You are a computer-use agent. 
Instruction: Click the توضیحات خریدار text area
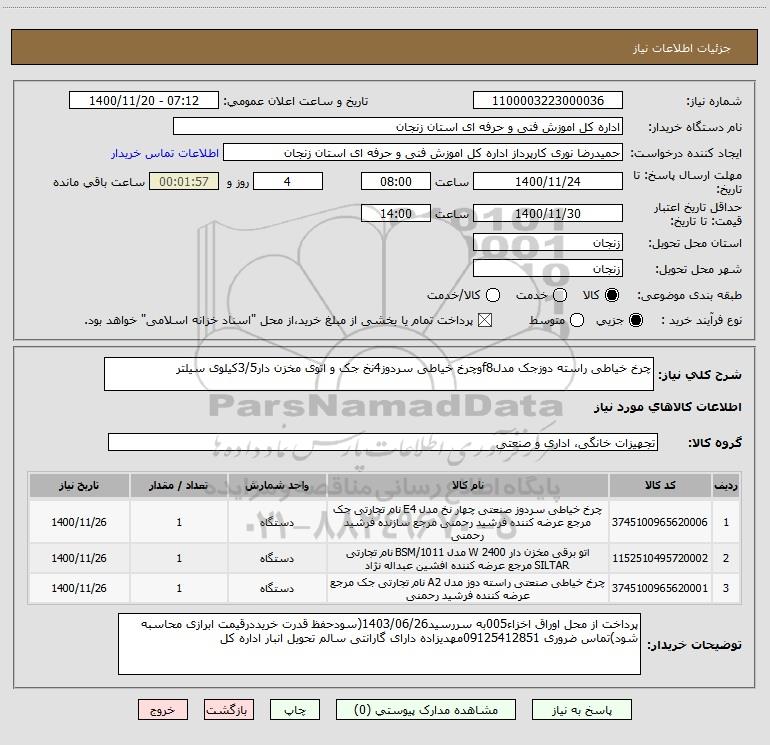click(379, 644)
